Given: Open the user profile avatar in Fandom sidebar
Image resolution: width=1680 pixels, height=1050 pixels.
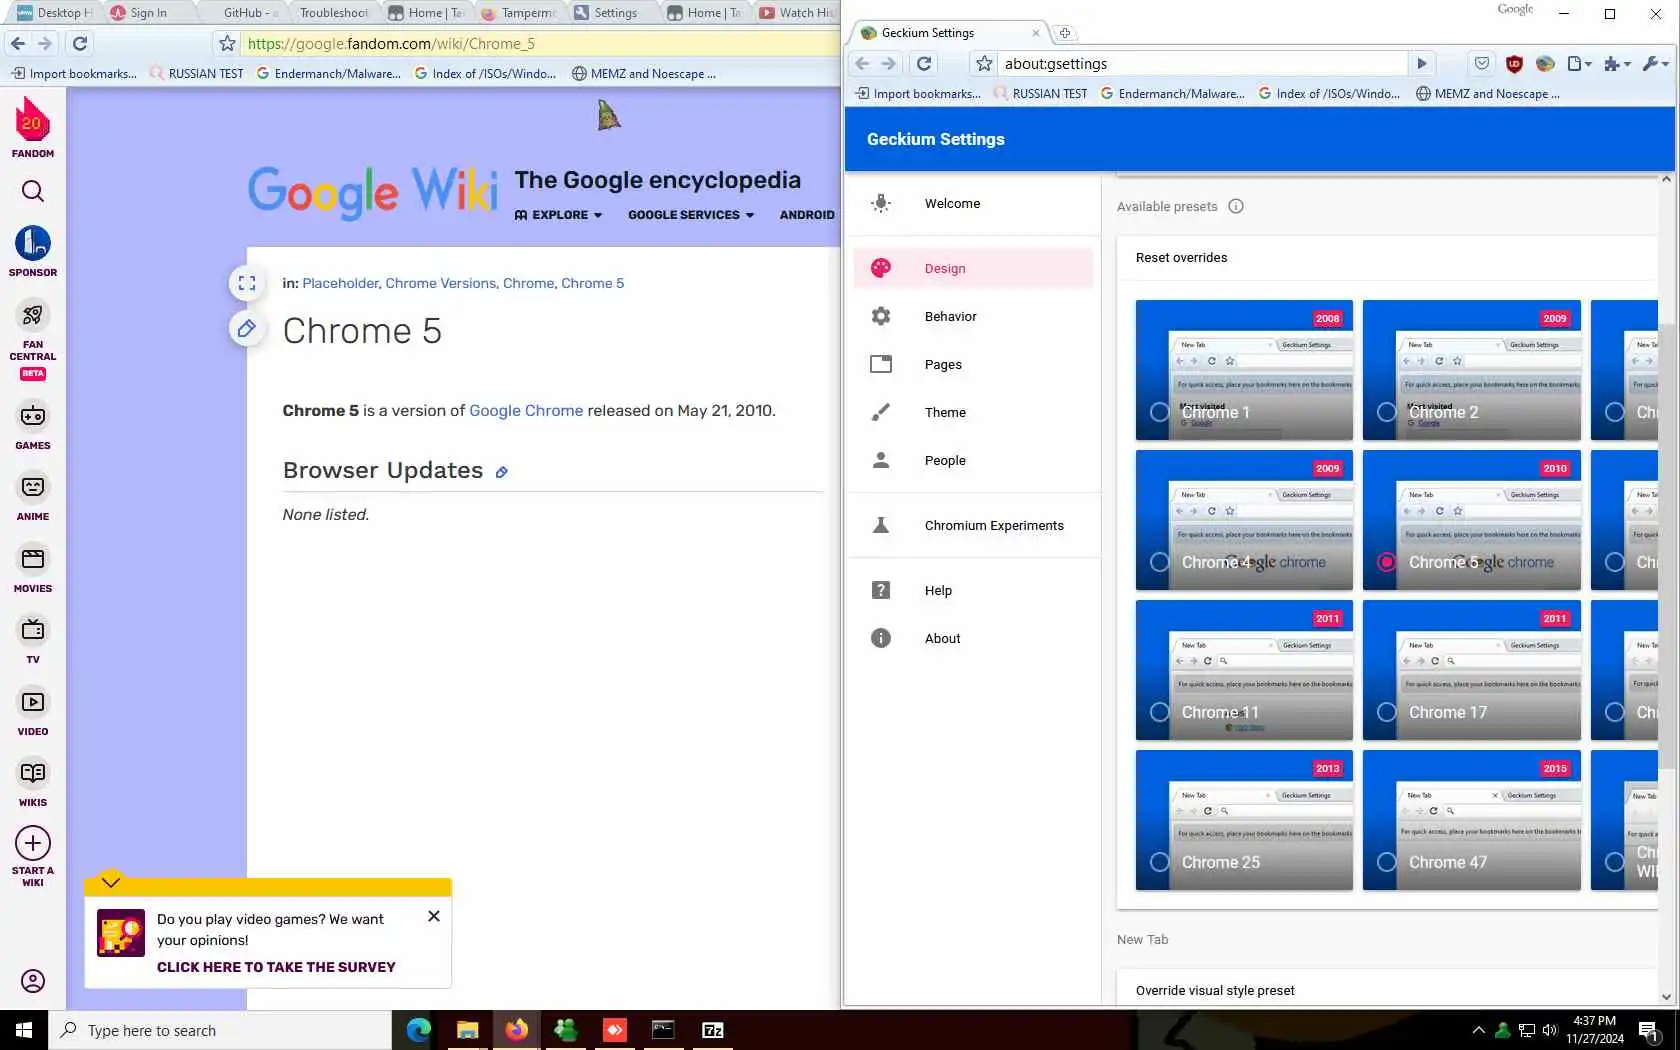Looking at the screenshot, I should pos(33,981).
